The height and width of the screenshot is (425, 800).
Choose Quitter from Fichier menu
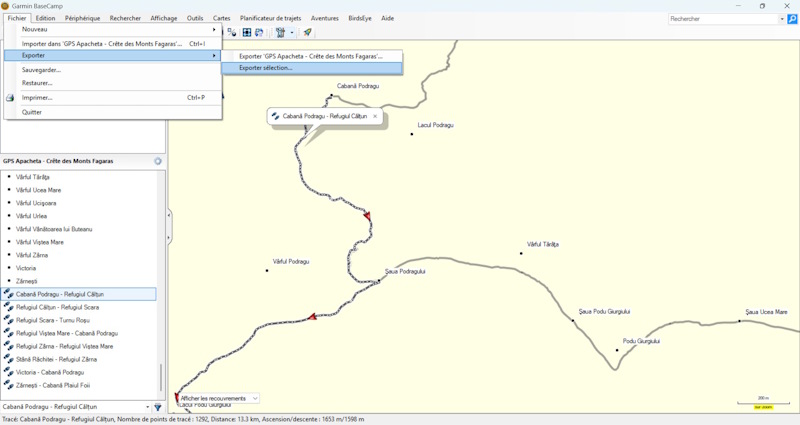[x=113, y=112]
